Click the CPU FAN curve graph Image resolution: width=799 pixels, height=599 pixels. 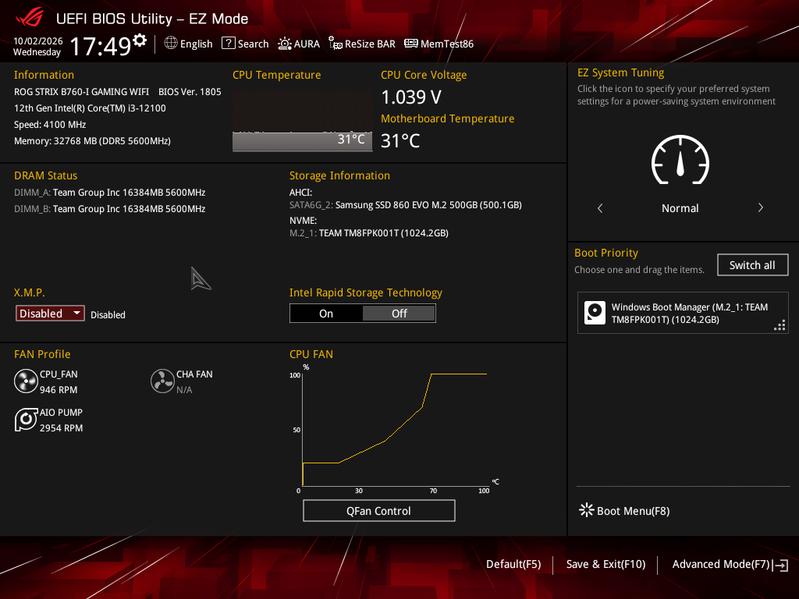(394, 428)
